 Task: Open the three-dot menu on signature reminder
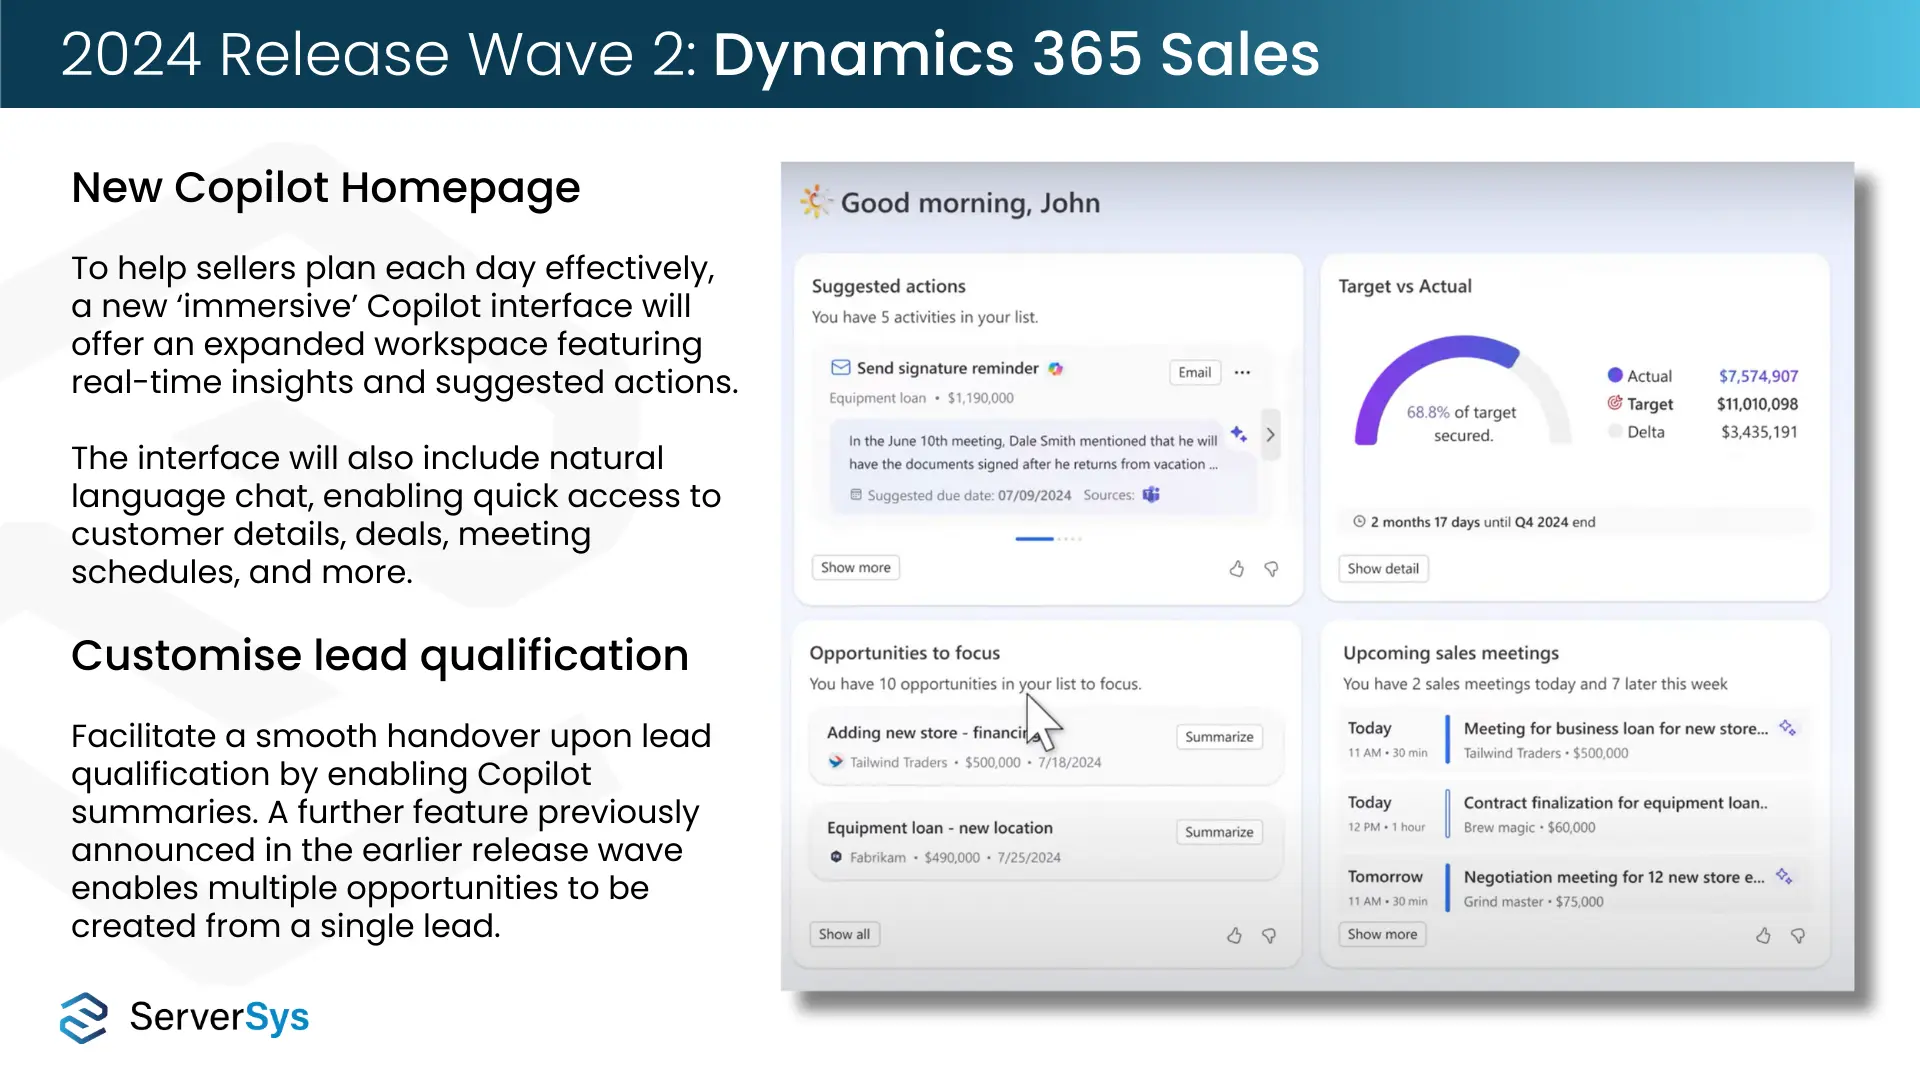pyautogui.click(x=1242, y=372)
